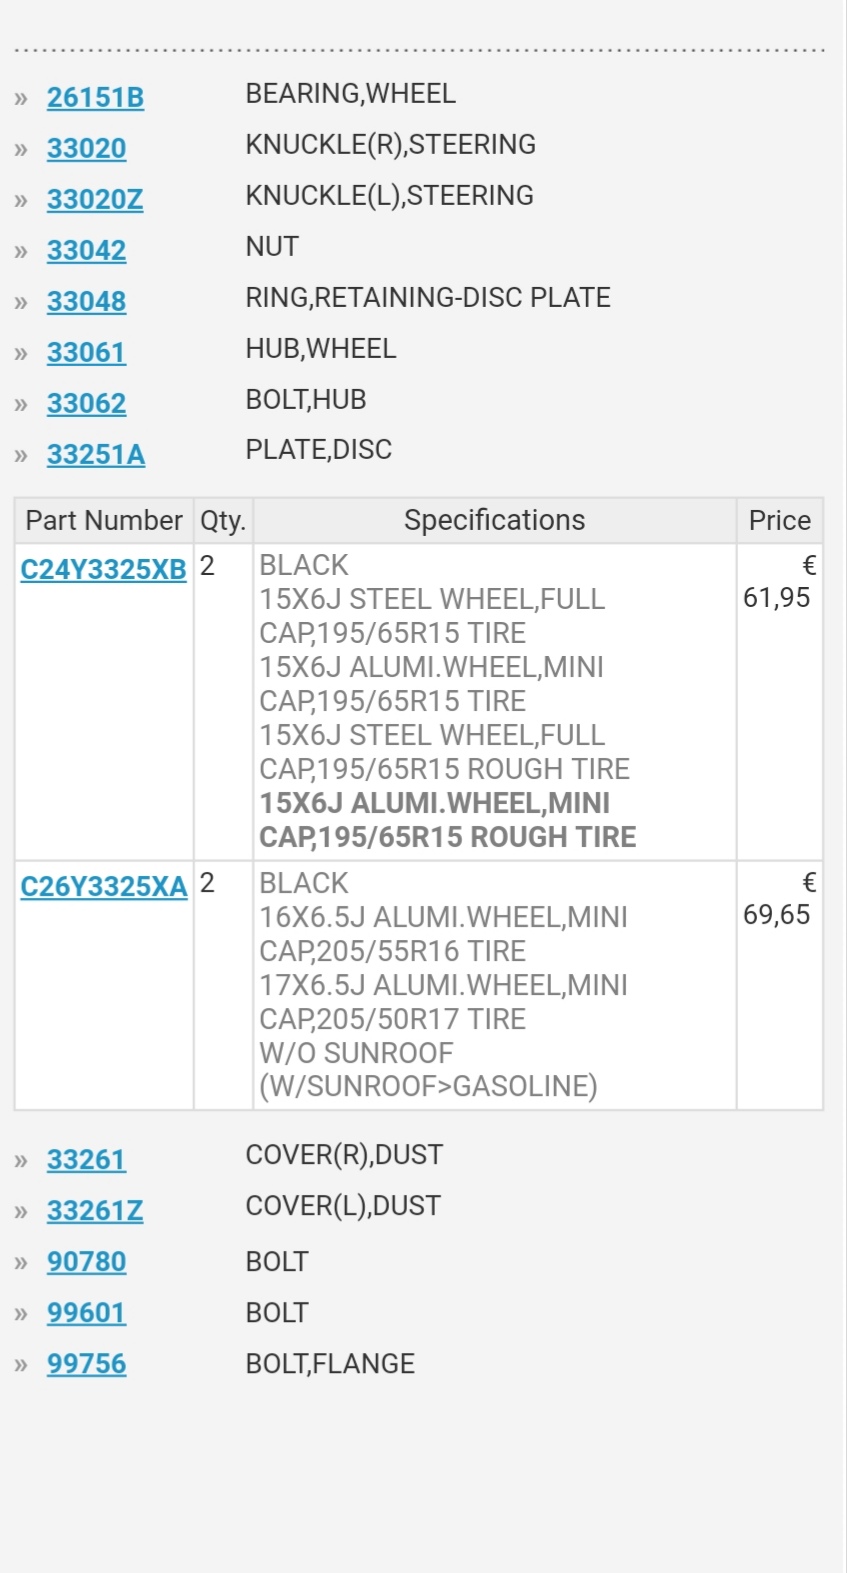Screen dimensions: 847x1573
Task: Open the 99601 bolt part link
Action: tap(86, 1312)
